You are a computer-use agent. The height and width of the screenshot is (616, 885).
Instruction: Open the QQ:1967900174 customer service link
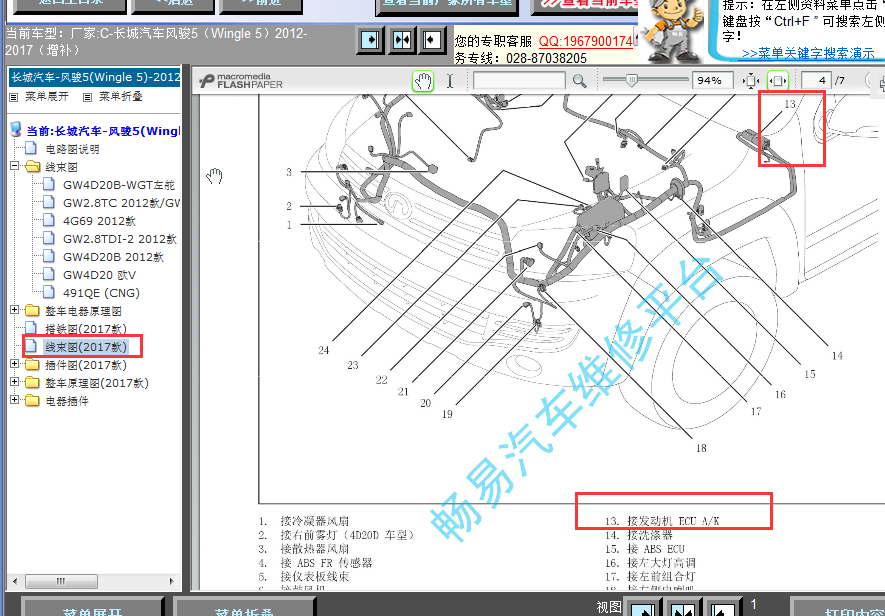click(585, 41)
